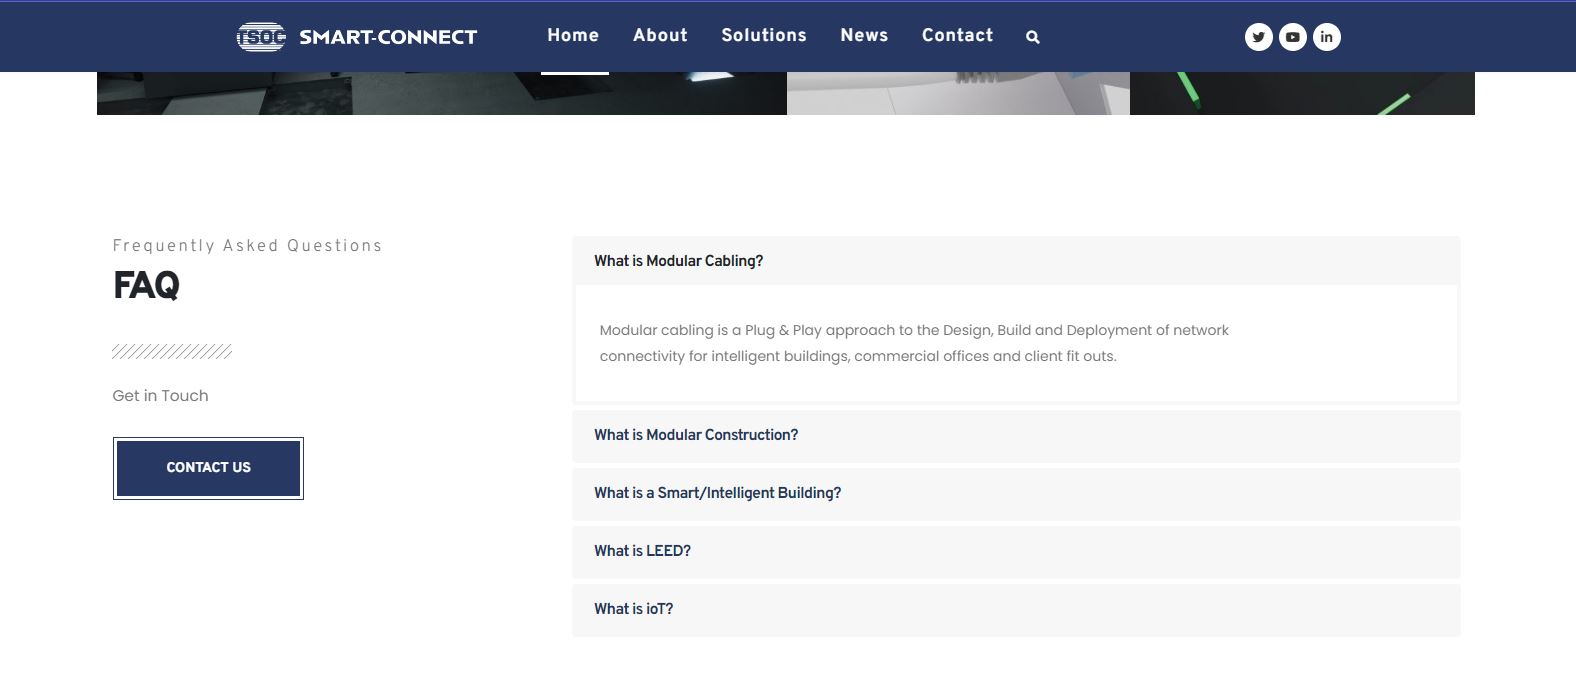Click the Frequently Asked Questions subtitle
Viewport: 1576px width, 695px height.
pos(247,246)
